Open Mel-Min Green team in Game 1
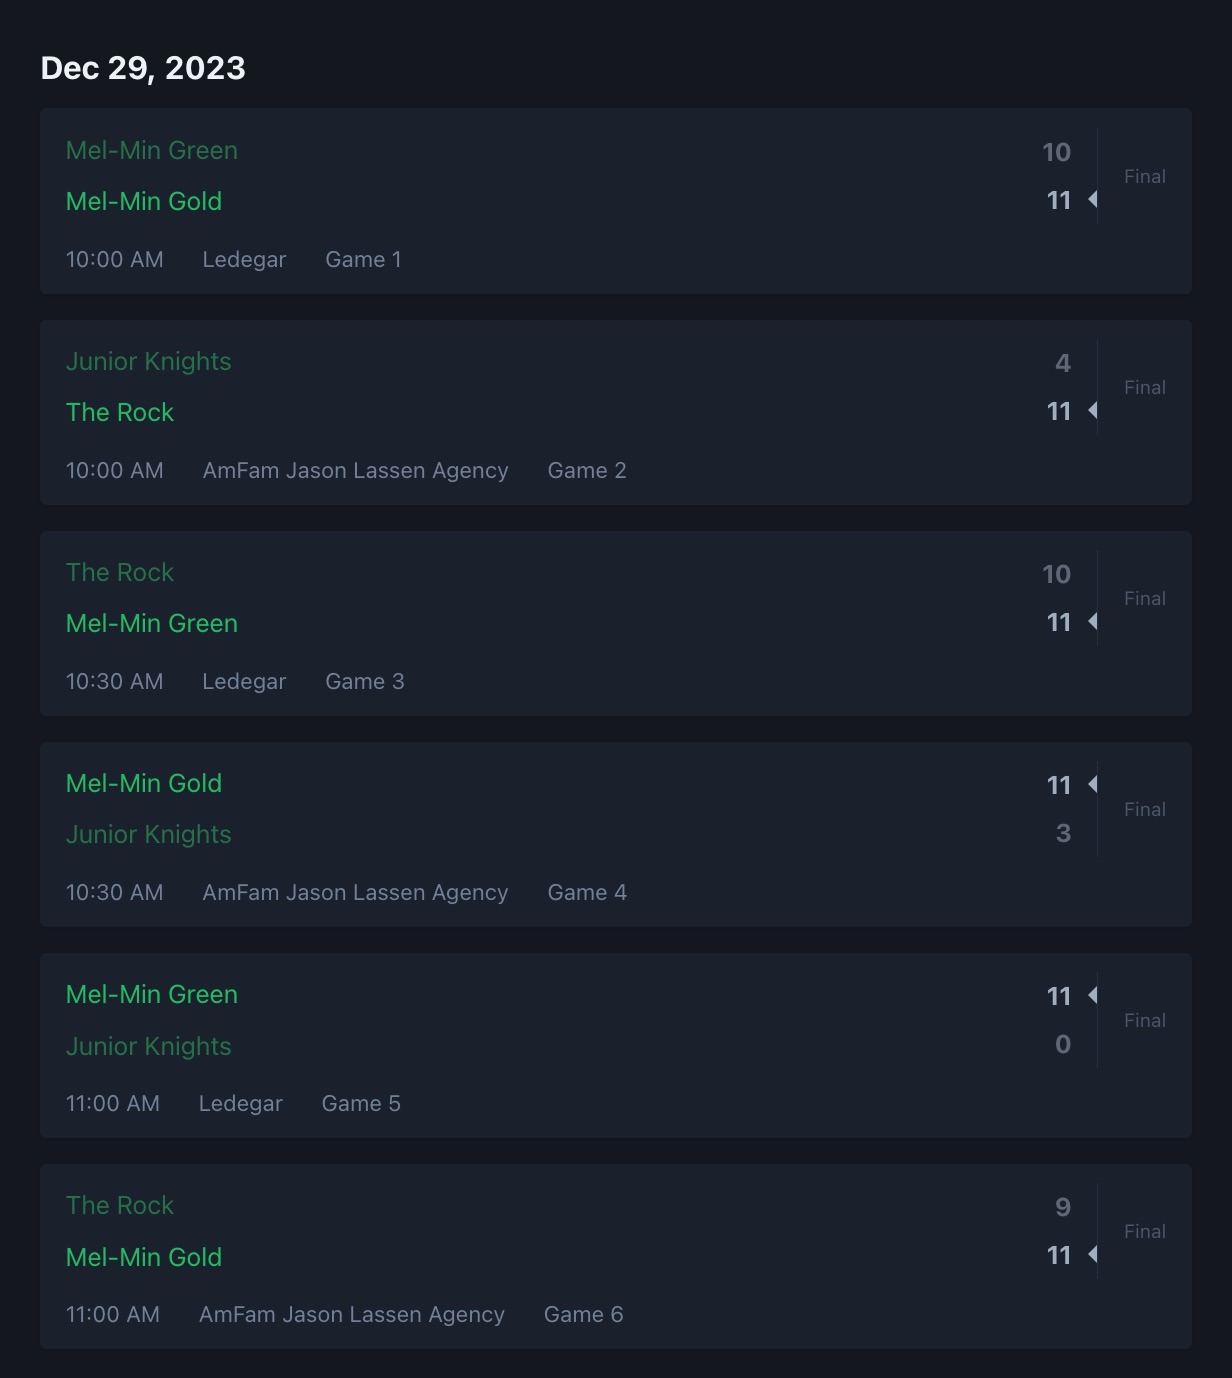 point(152,150)
